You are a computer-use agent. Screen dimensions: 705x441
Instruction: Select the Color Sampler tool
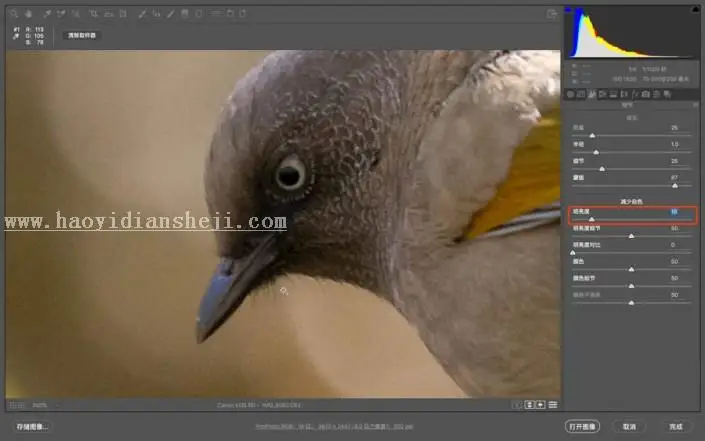point(61,14)
